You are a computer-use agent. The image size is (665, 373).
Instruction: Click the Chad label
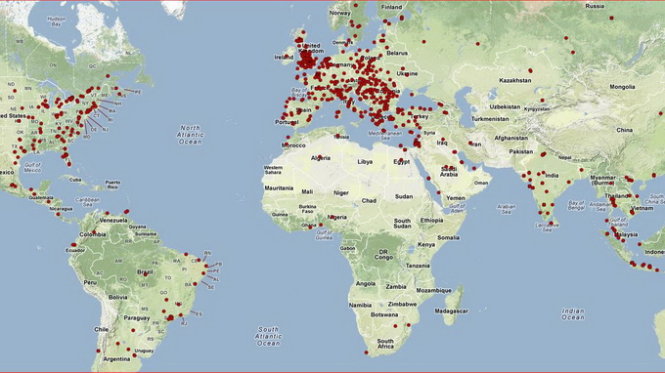tap(369, 200)
